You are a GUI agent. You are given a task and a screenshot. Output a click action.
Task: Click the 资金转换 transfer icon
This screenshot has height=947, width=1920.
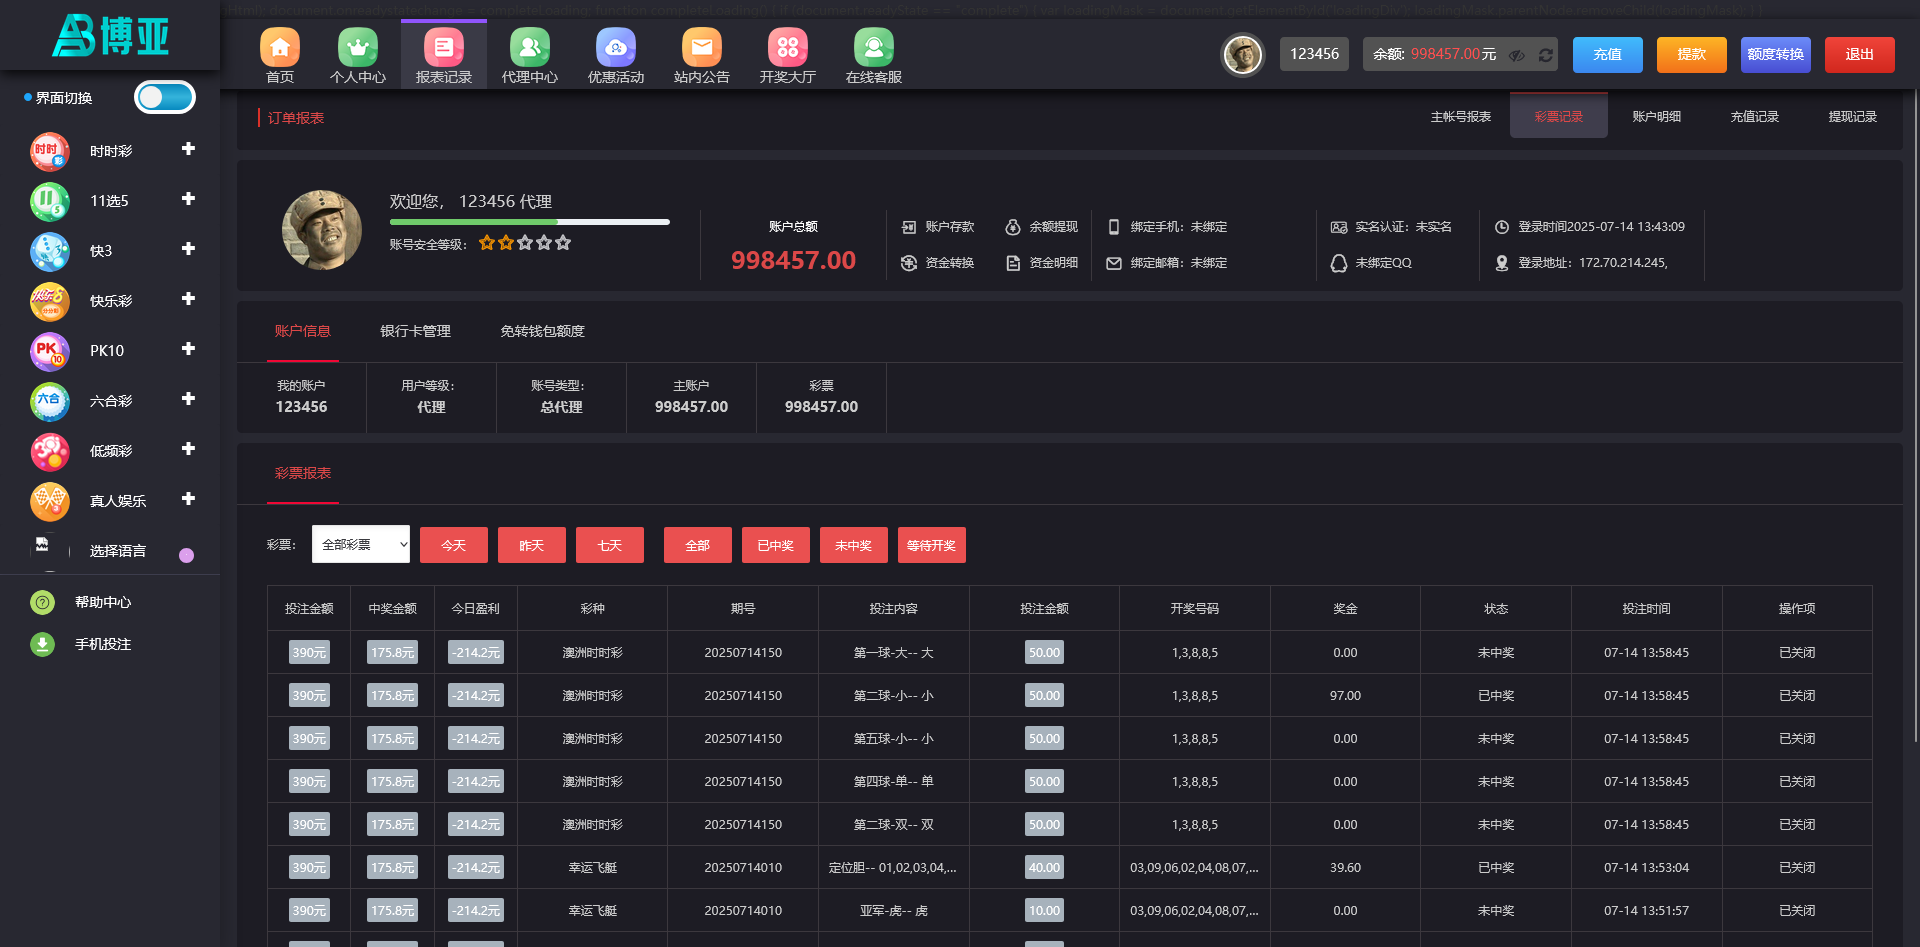pyautogui.click(x=909, y=263)
